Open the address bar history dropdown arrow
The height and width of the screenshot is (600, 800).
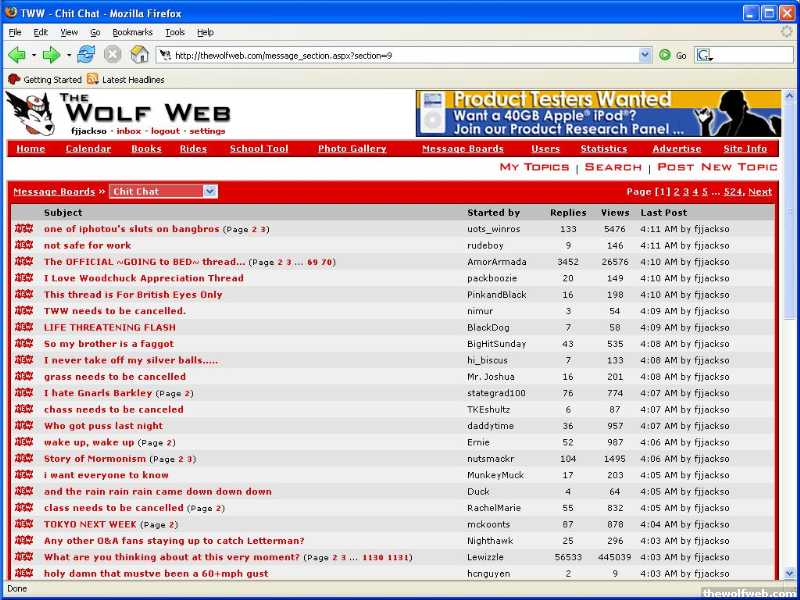(645, 56)
